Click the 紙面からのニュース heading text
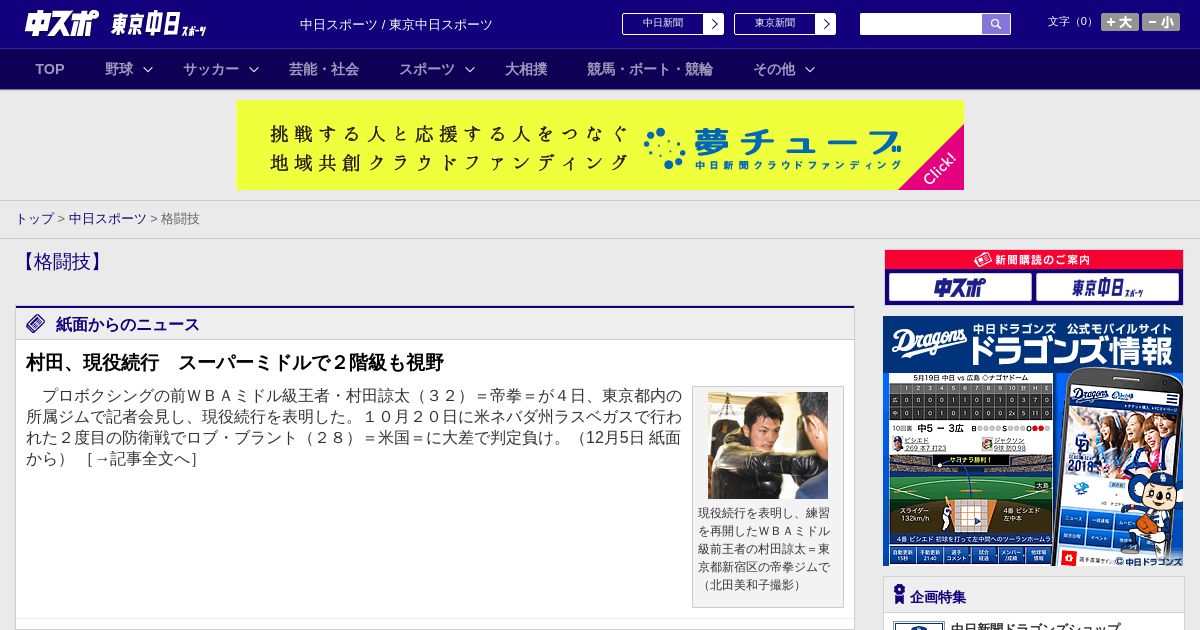This screenshot has height=630, width=1200. [x=128, y=324]
